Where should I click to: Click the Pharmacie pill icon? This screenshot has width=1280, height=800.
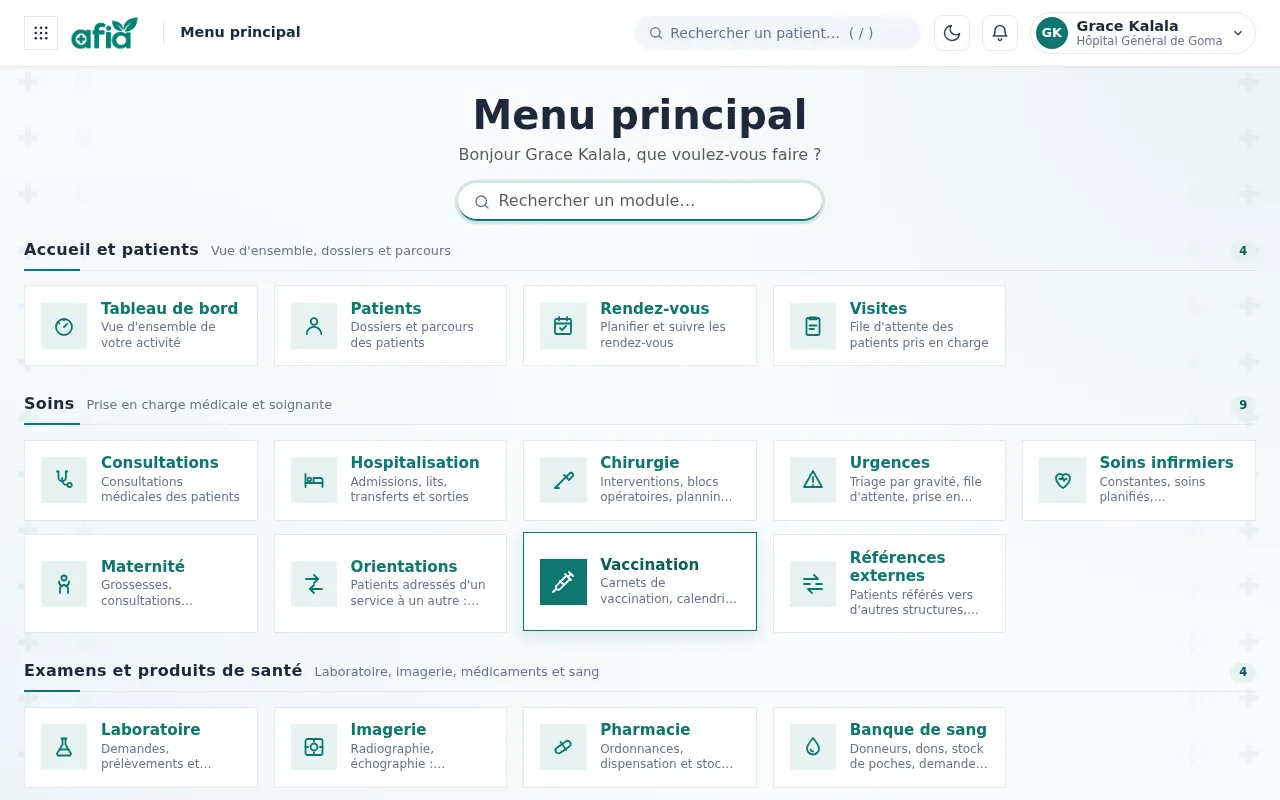point(563,747)
